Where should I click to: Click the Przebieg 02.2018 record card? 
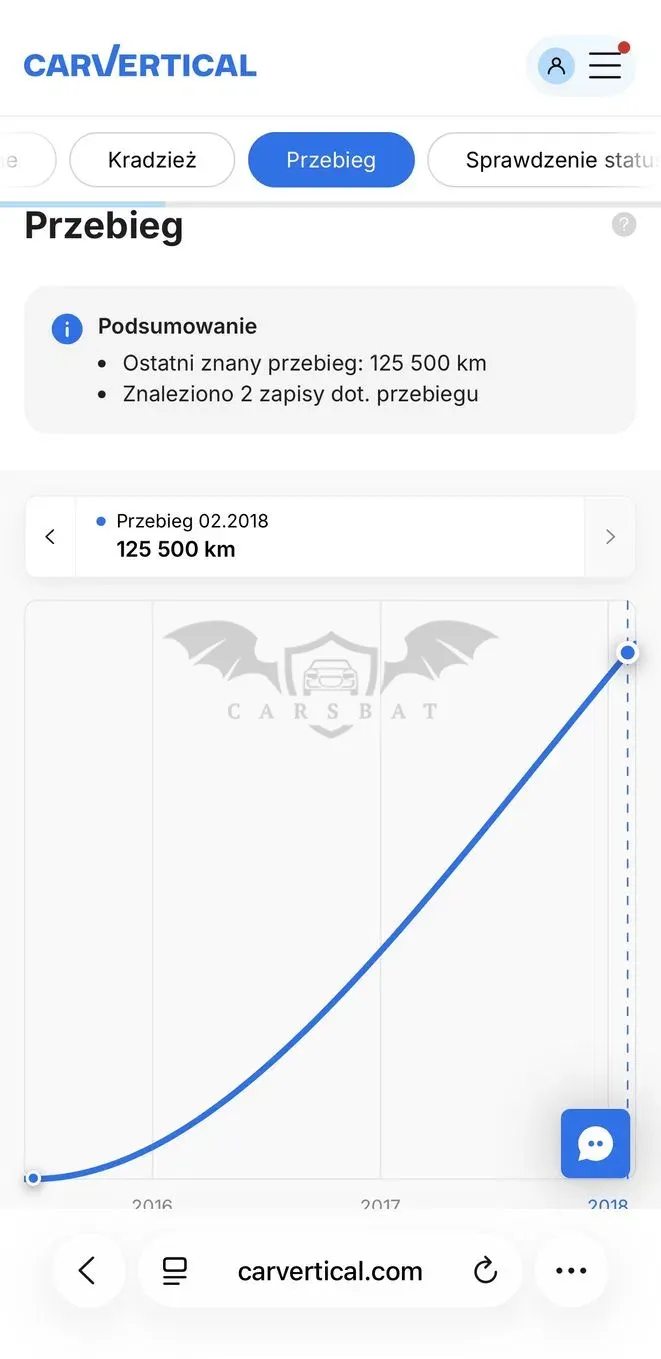330,537
